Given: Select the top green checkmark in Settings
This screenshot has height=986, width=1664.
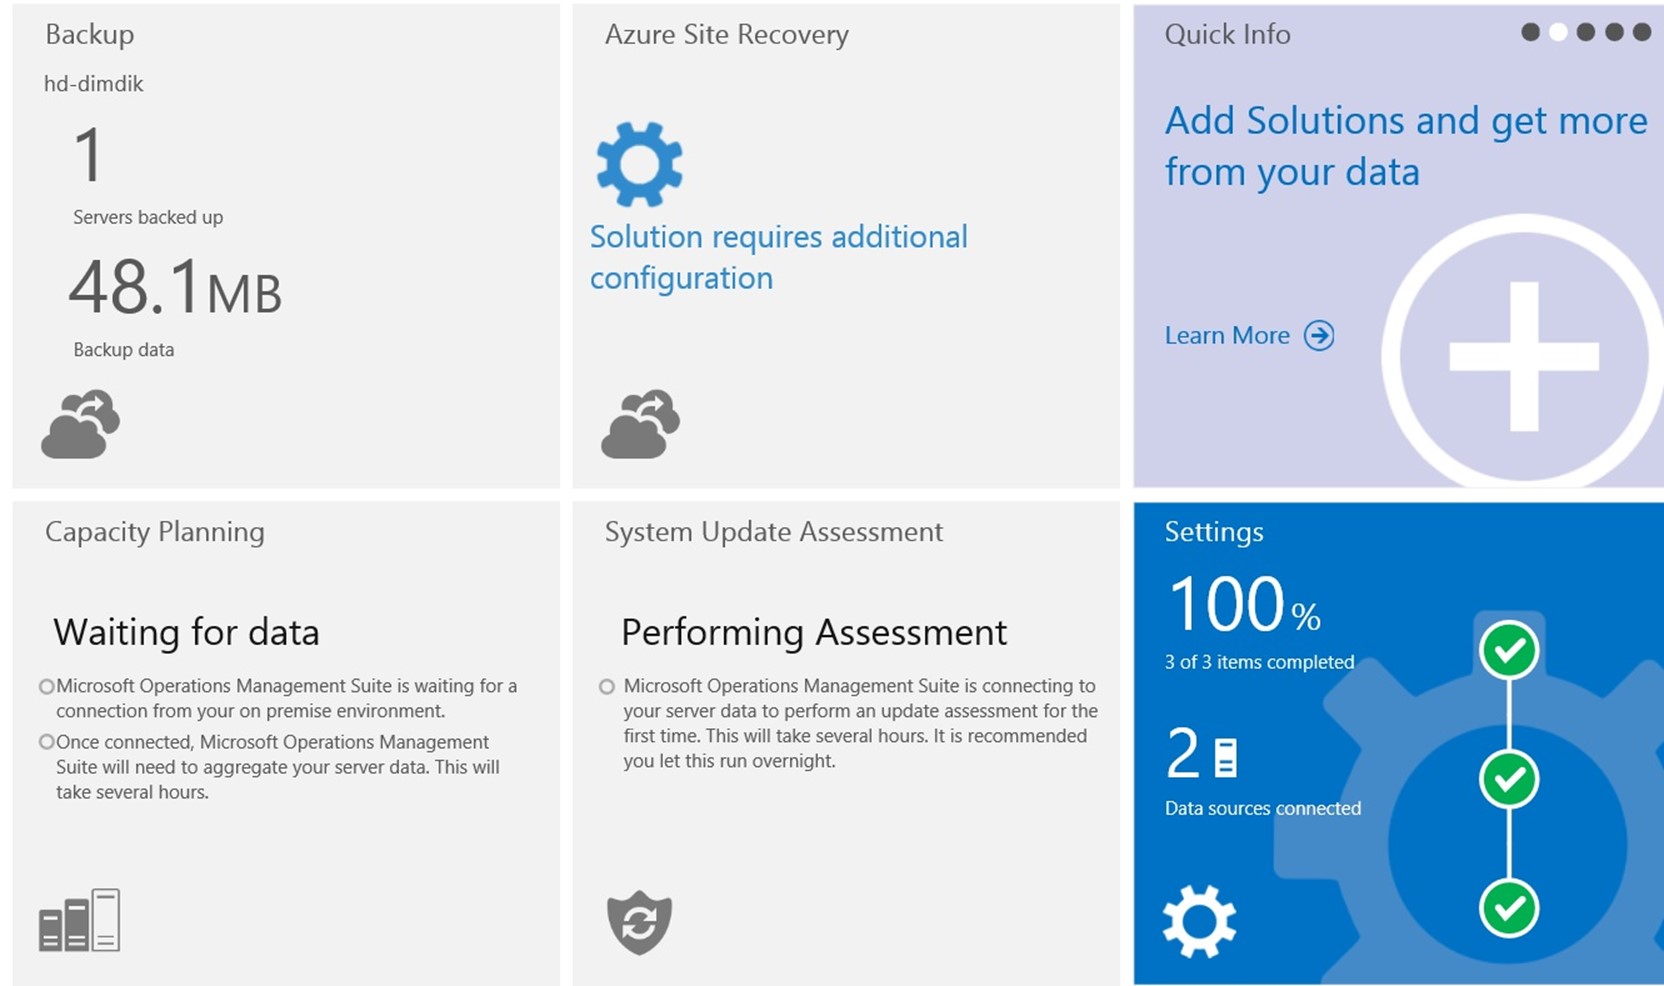Looking at the screenshot, I should pos(1509,650).
